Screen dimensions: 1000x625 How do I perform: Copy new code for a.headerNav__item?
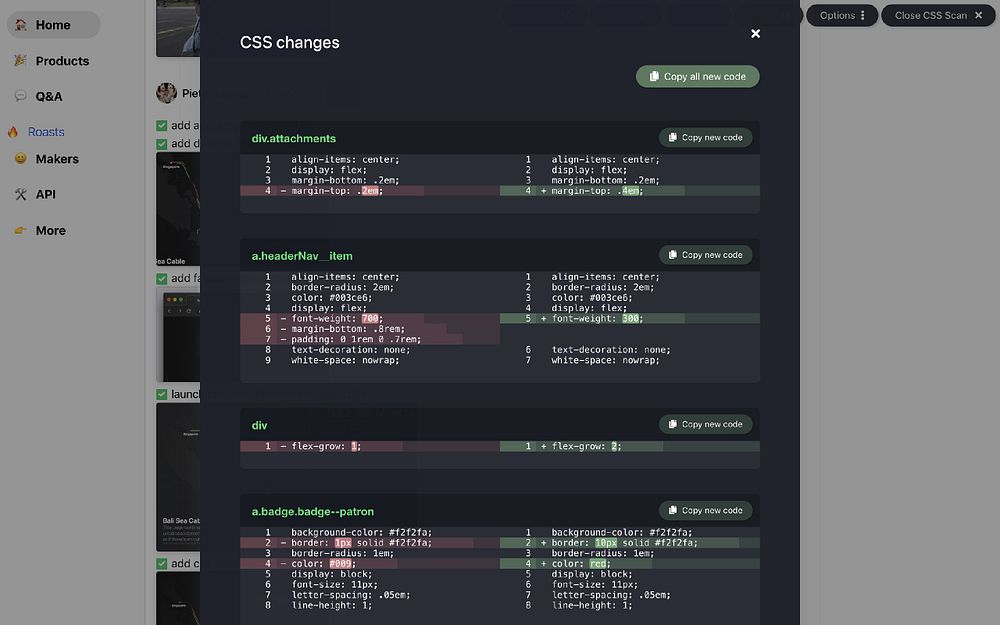[705, 255]
